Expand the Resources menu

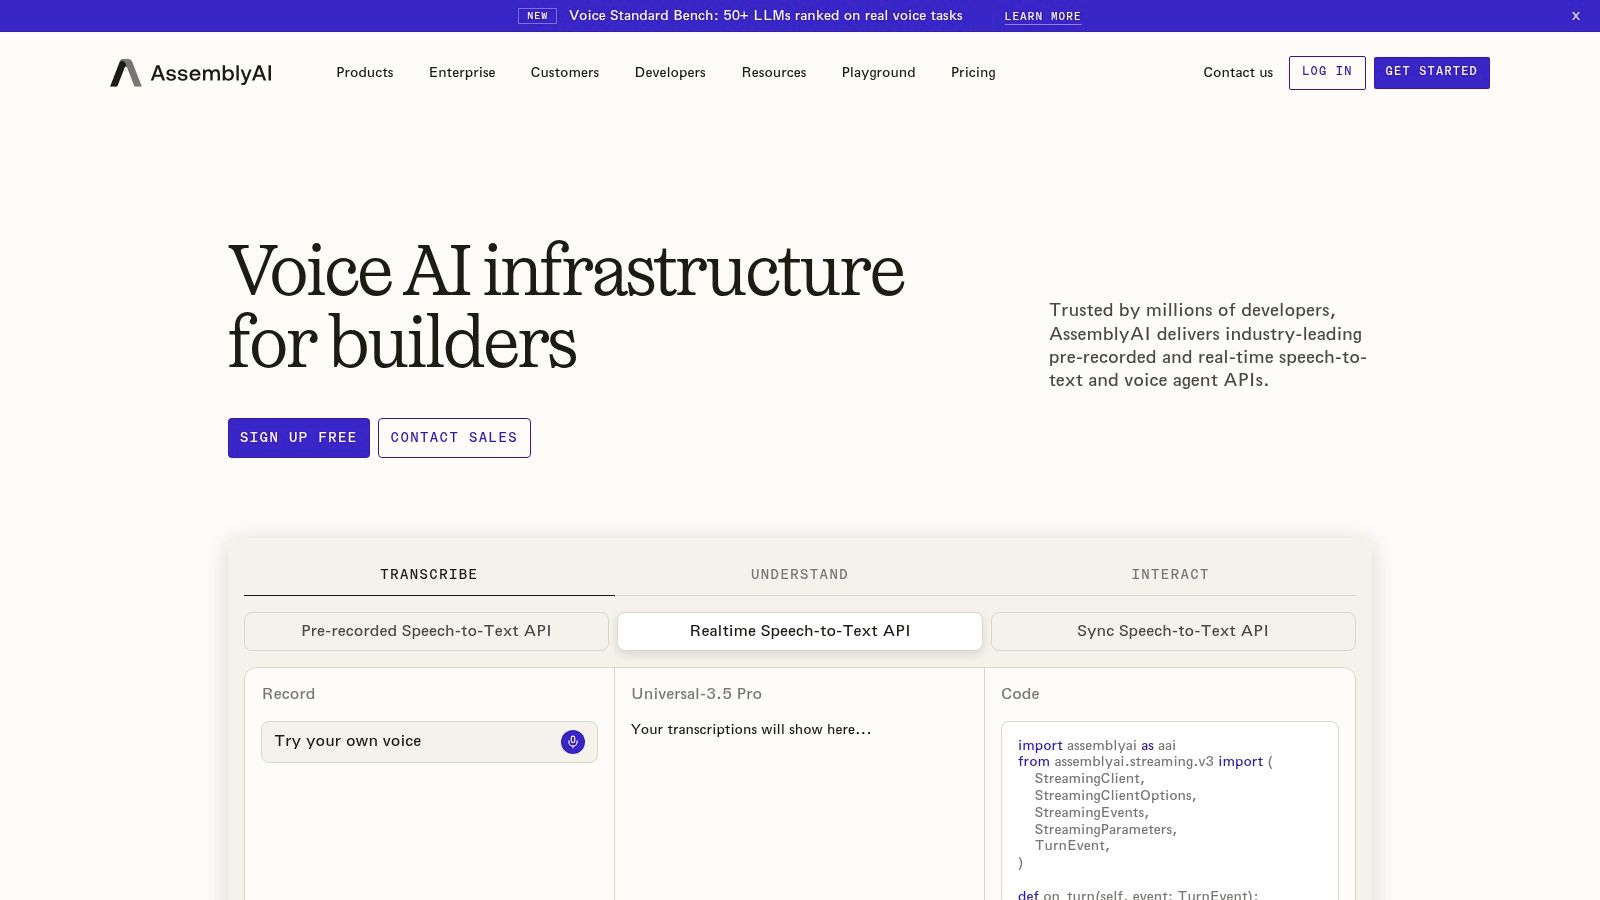774,72
